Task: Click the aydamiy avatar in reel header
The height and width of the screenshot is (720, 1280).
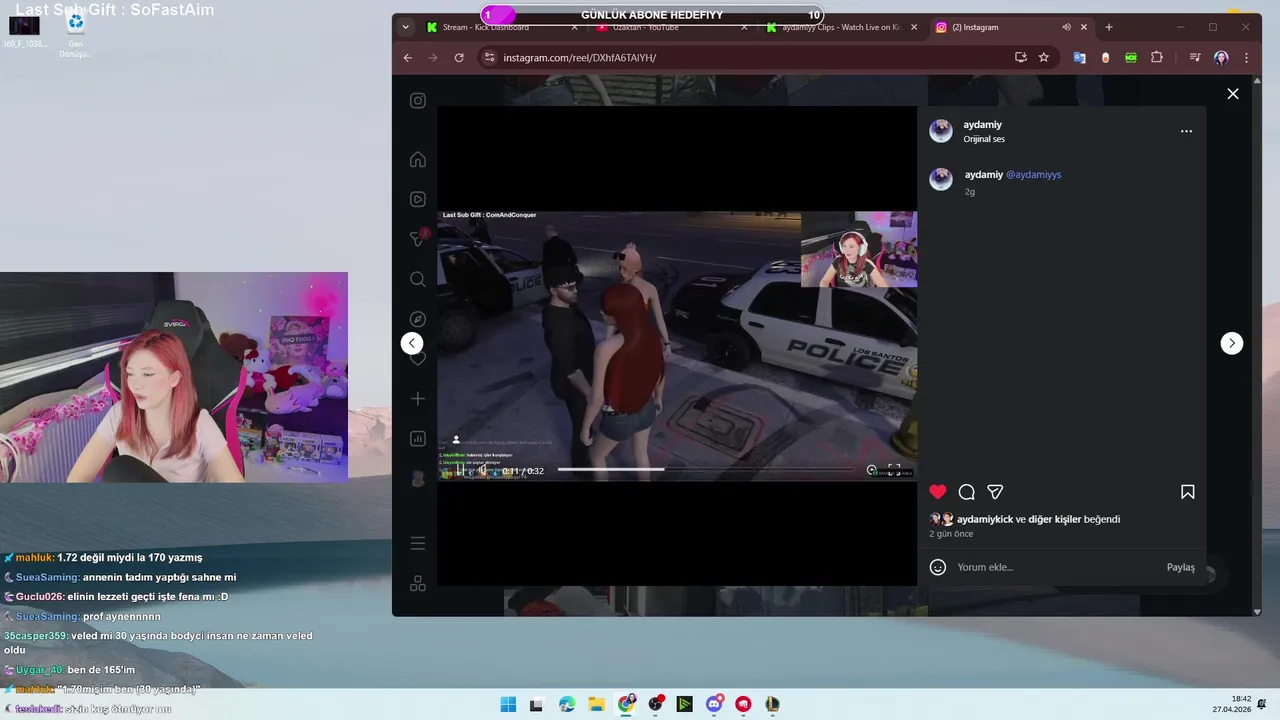Action: (x=941, y=131)
